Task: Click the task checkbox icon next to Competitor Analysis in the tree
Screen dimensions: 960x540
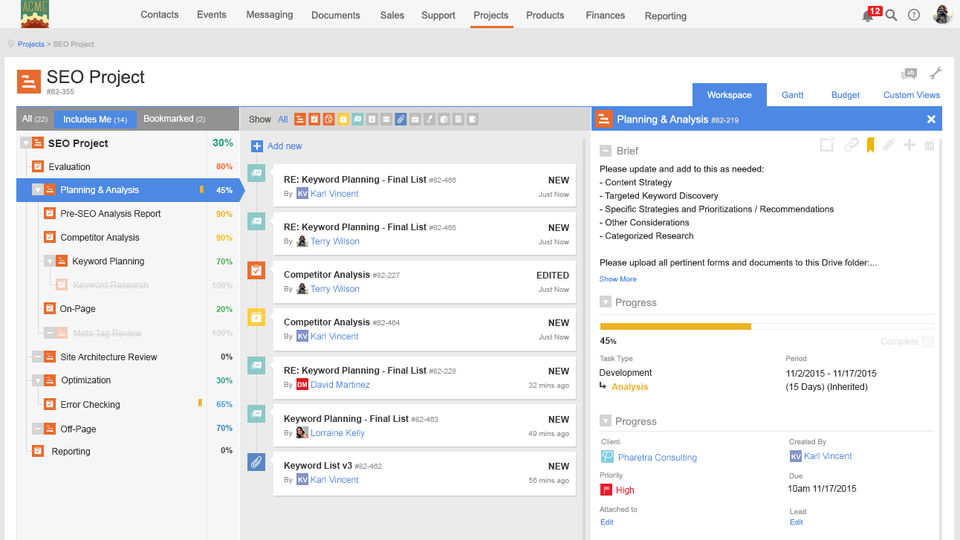Action: (x=50, y=237)
